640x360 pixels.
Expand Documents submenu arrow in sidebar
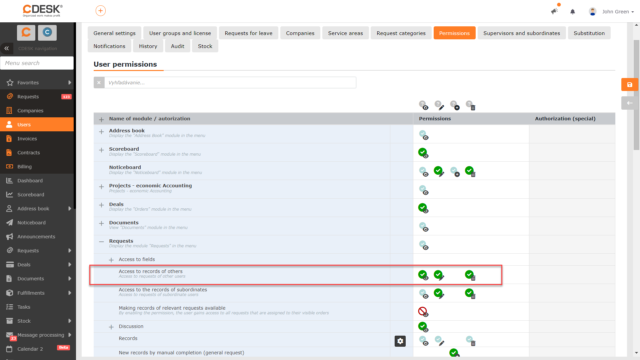(x=69, y=279)
